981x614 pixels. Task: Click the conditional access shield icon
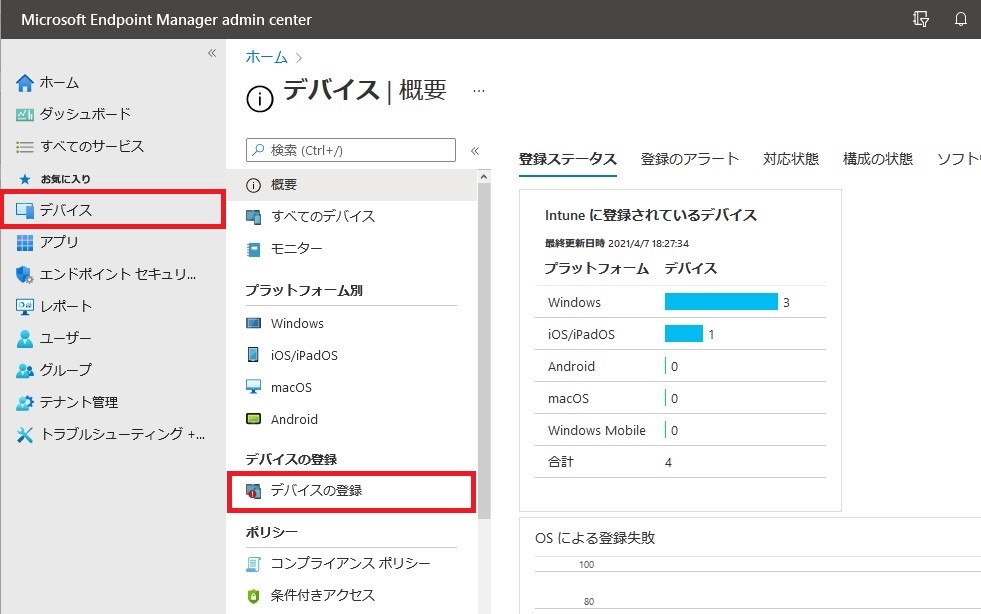click(x=253, y=596)
